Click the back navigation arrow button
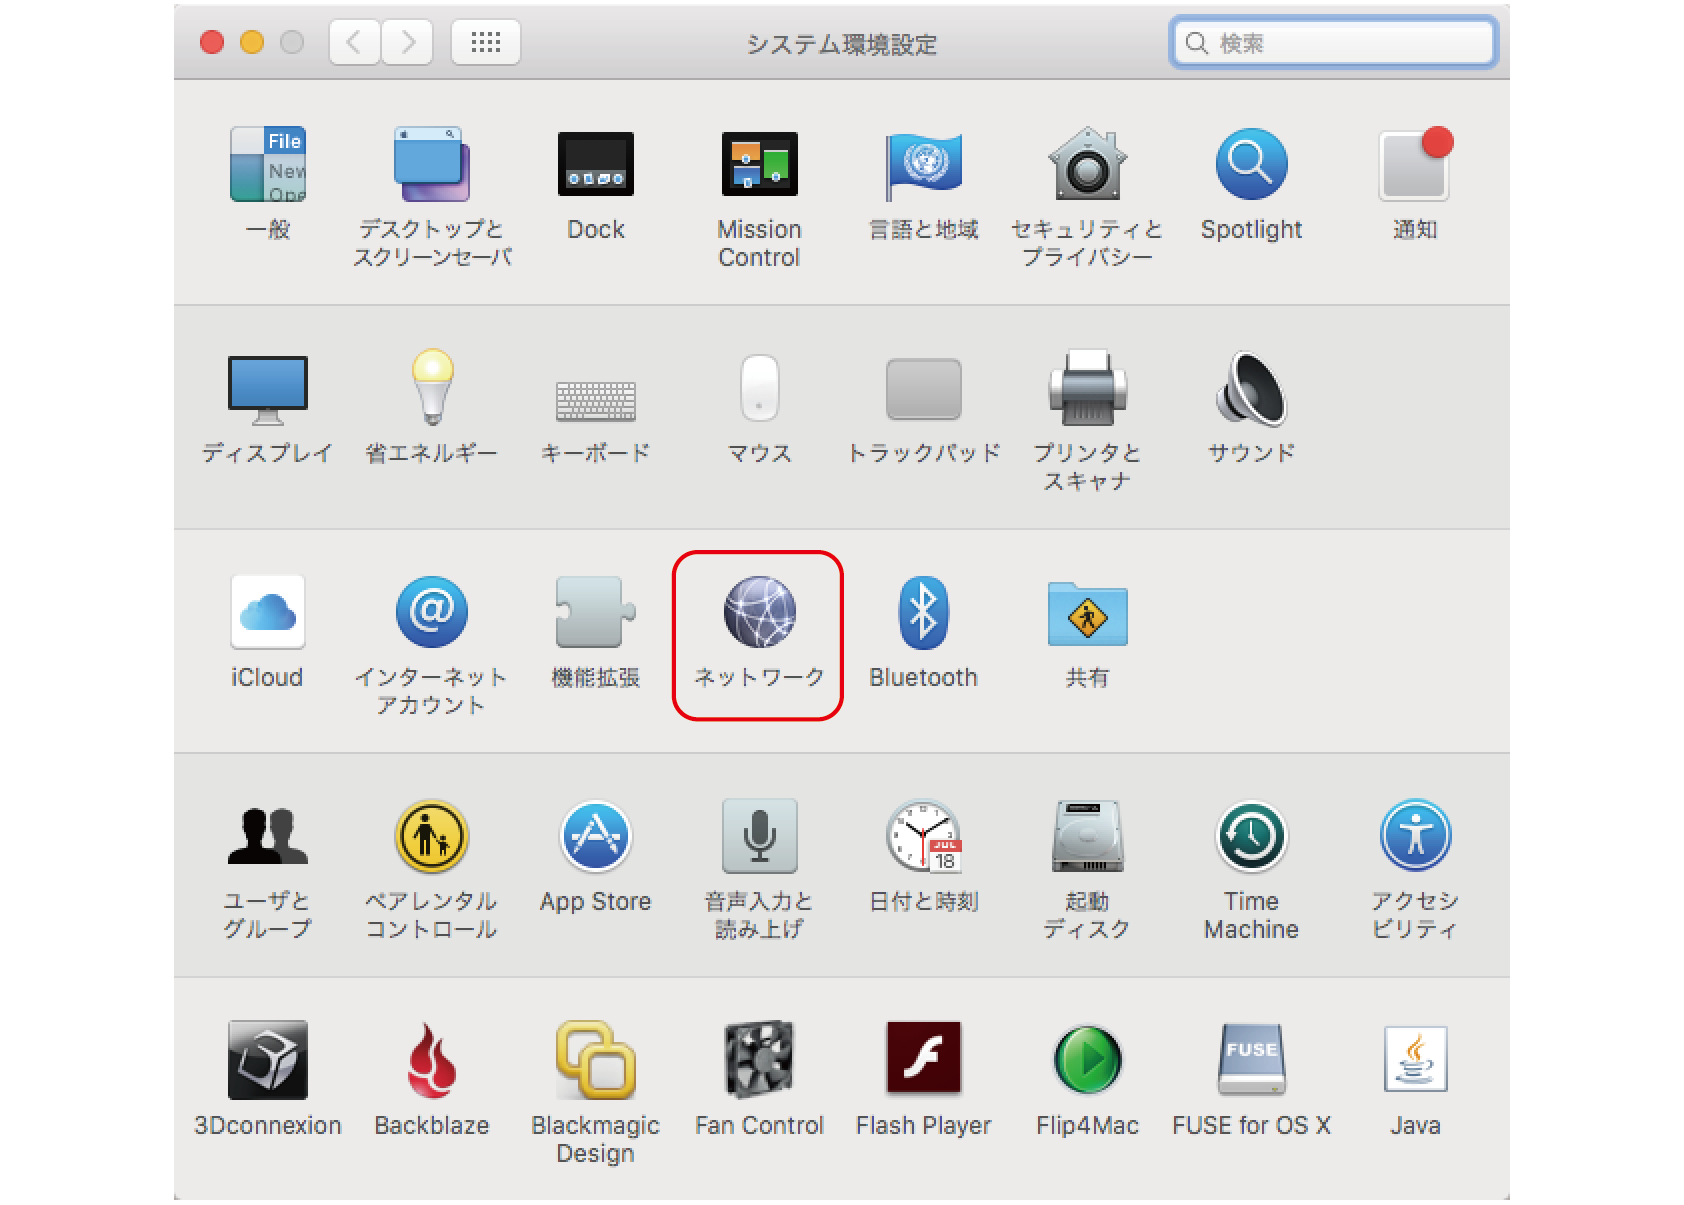This screenshot has width=1684, height=1205. coord(354,42)
